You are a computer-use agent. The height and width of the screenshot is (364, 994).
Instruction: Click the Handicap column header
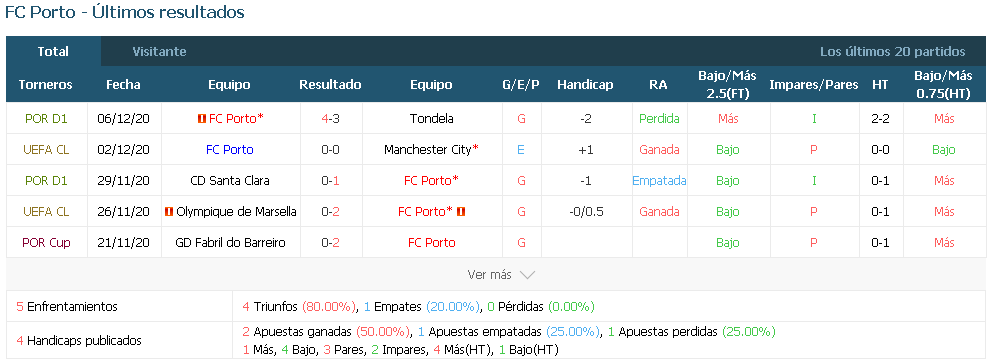point(585,84)
